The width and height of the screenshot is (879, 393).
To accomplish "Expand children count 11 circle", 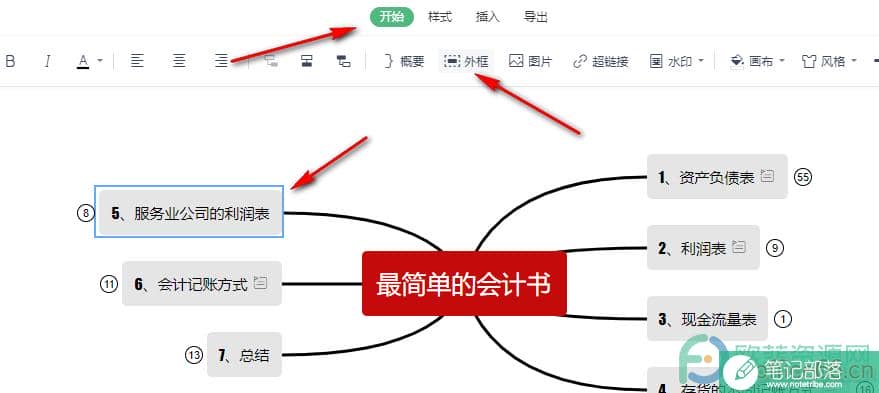I will [109, 284].
